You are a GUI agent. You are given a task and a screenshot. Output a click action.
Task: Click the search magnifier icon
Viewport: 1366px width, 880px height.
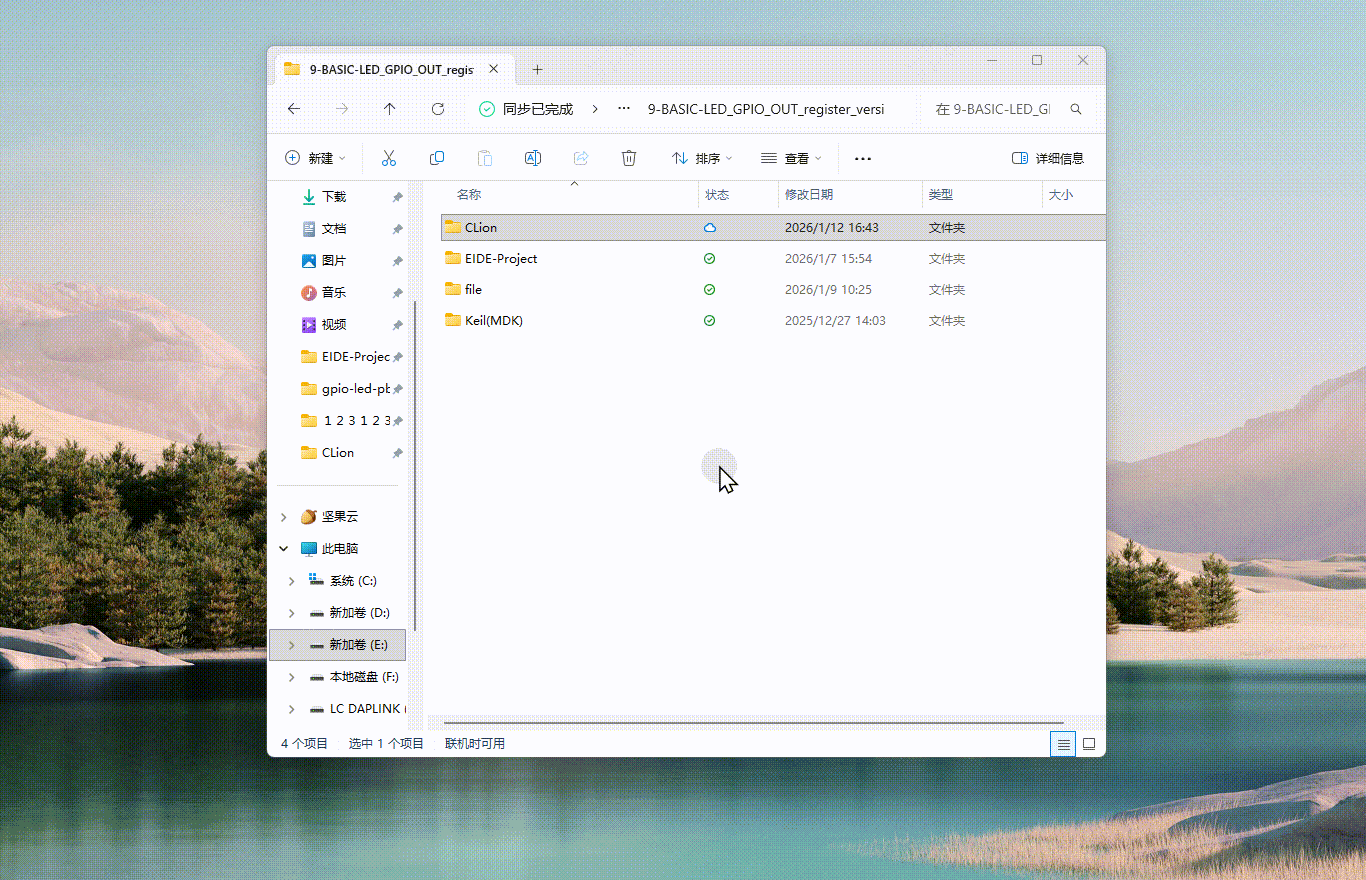pyautogui.click(x=1076, y=109)
